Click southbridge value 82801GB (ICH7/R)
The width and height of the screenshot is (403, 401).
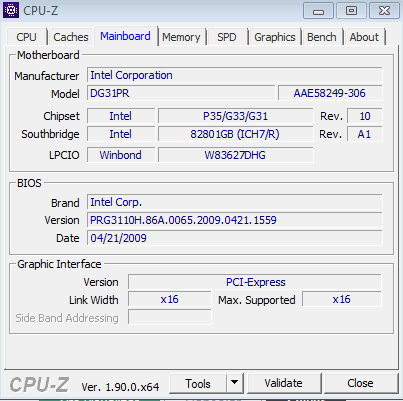click(235, 134)
